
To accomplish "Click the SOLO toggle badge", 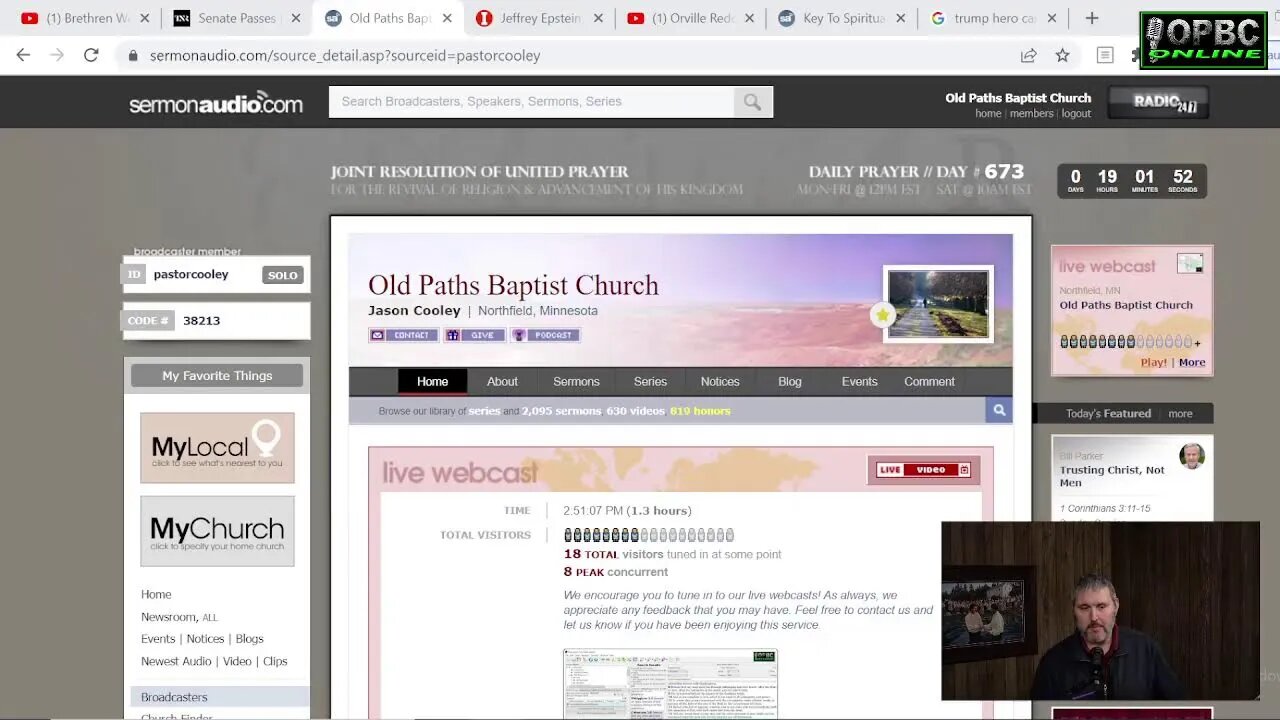I will tap(282, 275).
